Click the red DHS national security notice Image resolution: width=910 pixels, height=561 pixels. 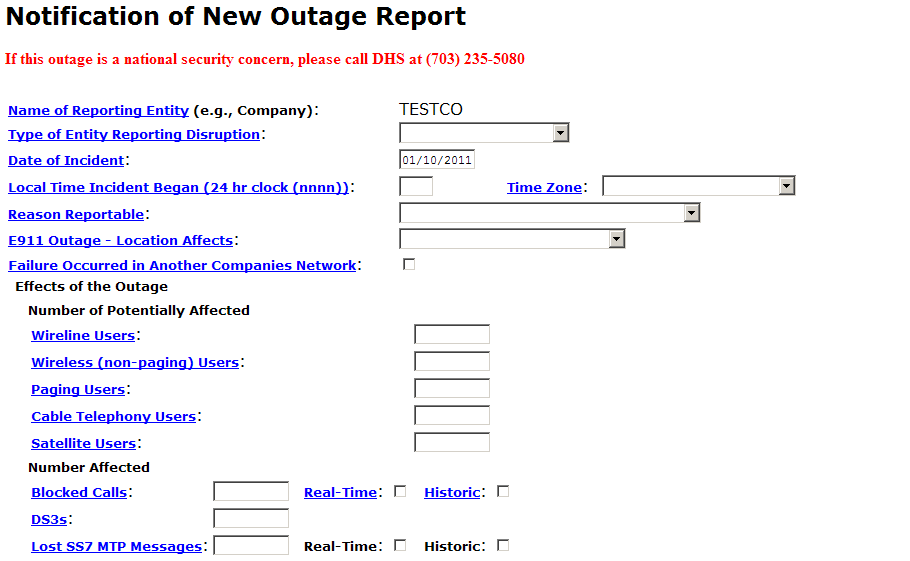pos(265,59)
